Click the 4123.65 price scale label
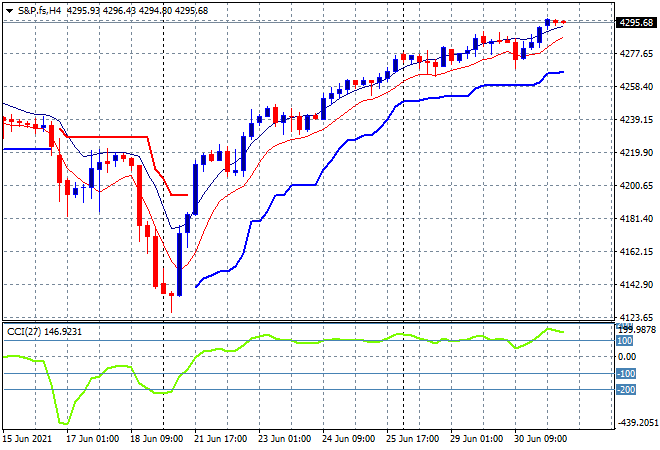This screenshot has width=660, height=450. coord(636,317)
